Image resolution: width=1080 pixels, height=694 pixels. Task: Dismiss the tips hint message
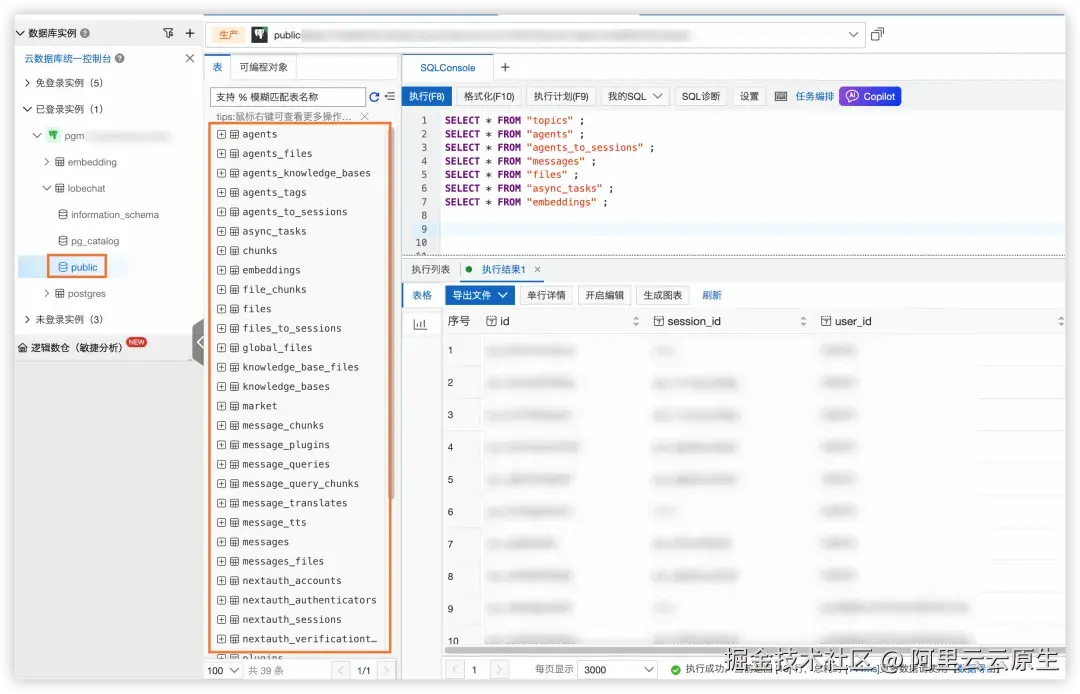(x=364, y=116)
